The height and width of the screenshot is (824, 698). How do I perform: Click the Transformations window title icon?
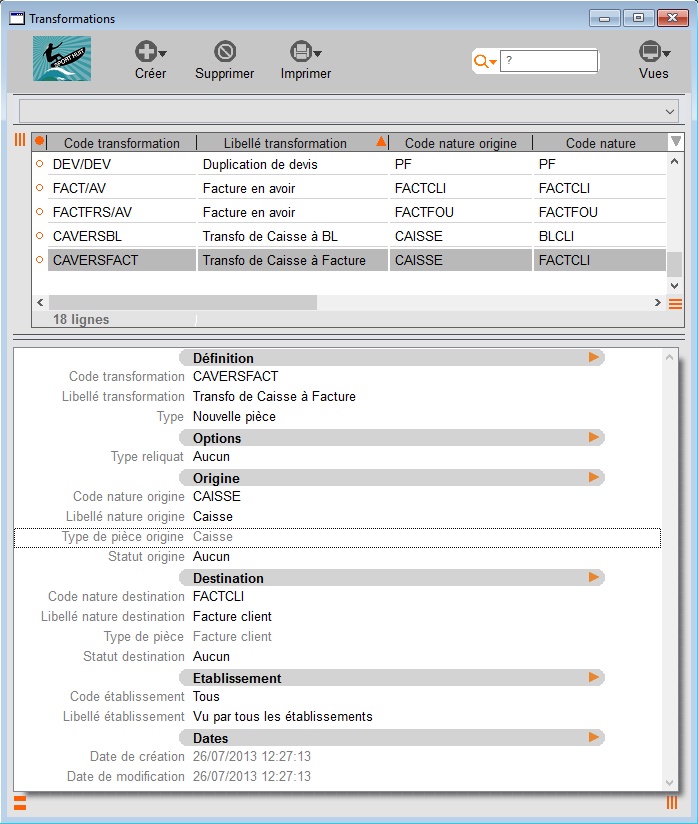tap(17, 18)
